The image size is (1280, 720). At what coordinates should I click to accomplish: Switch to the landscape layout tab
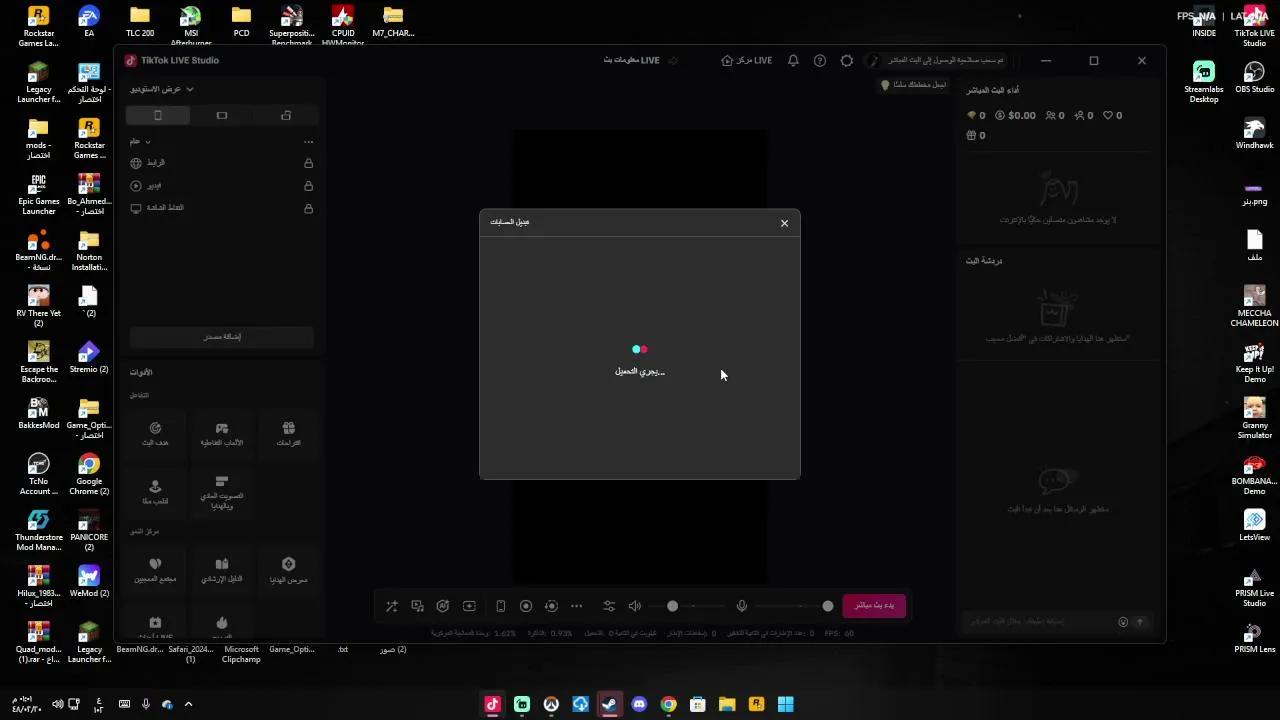click(x=222, y=116)
